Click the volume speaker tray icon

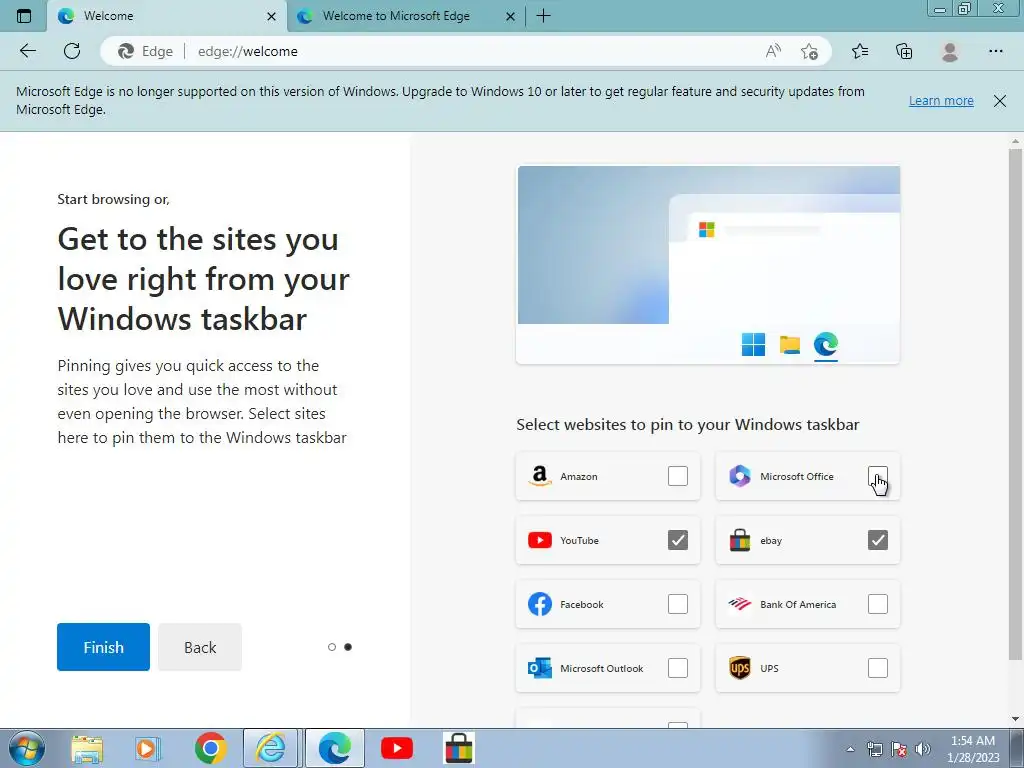tap(923, 749)
